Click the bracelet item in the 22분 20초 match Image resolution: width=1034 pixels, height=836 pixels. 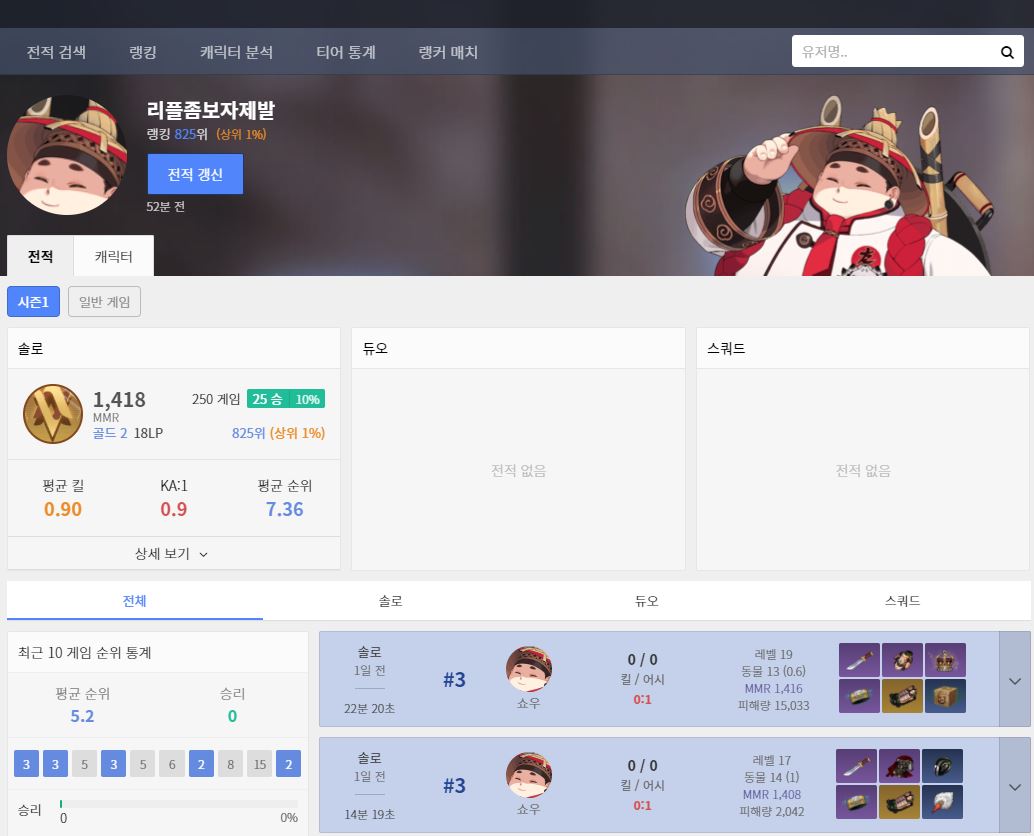coord(859,696)
